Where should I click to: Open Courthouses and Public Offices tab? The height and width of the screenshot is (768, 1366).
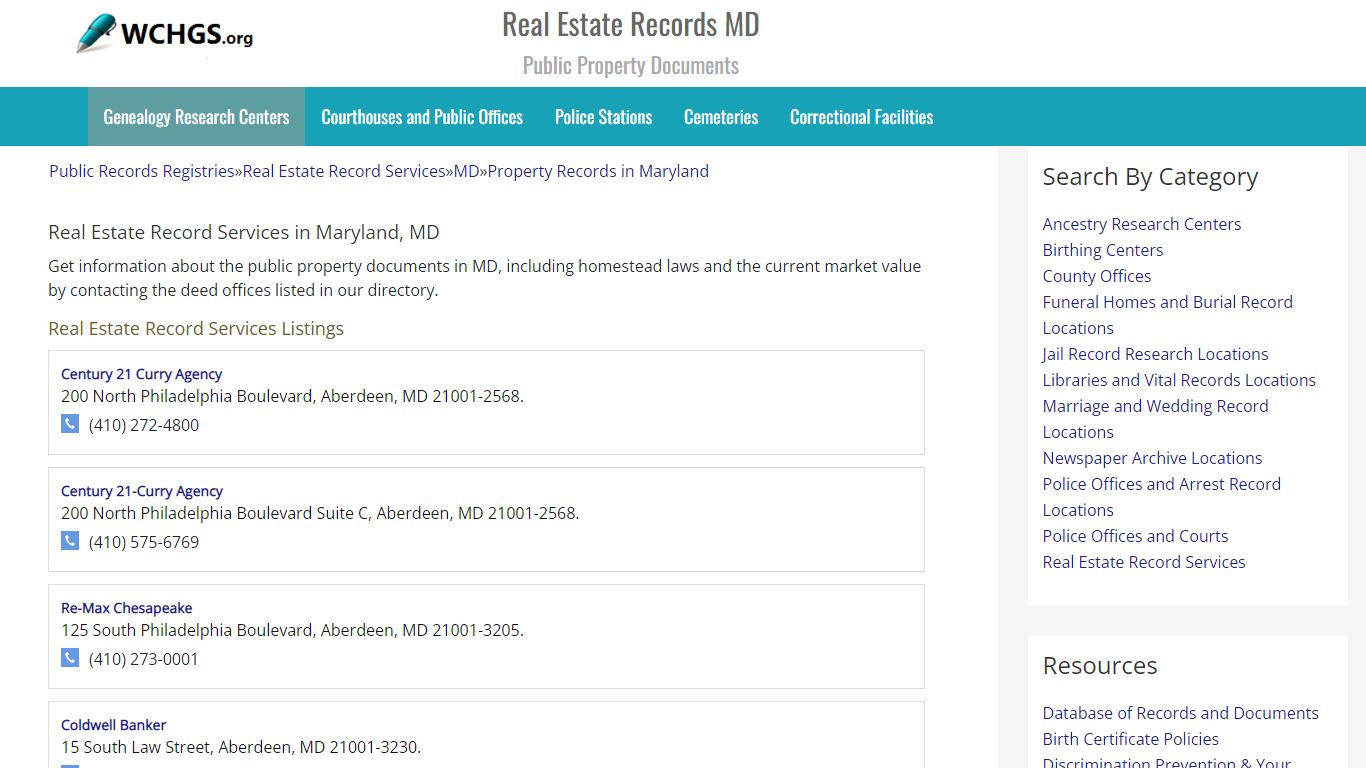pyautogui.click(x=422, y=117)
